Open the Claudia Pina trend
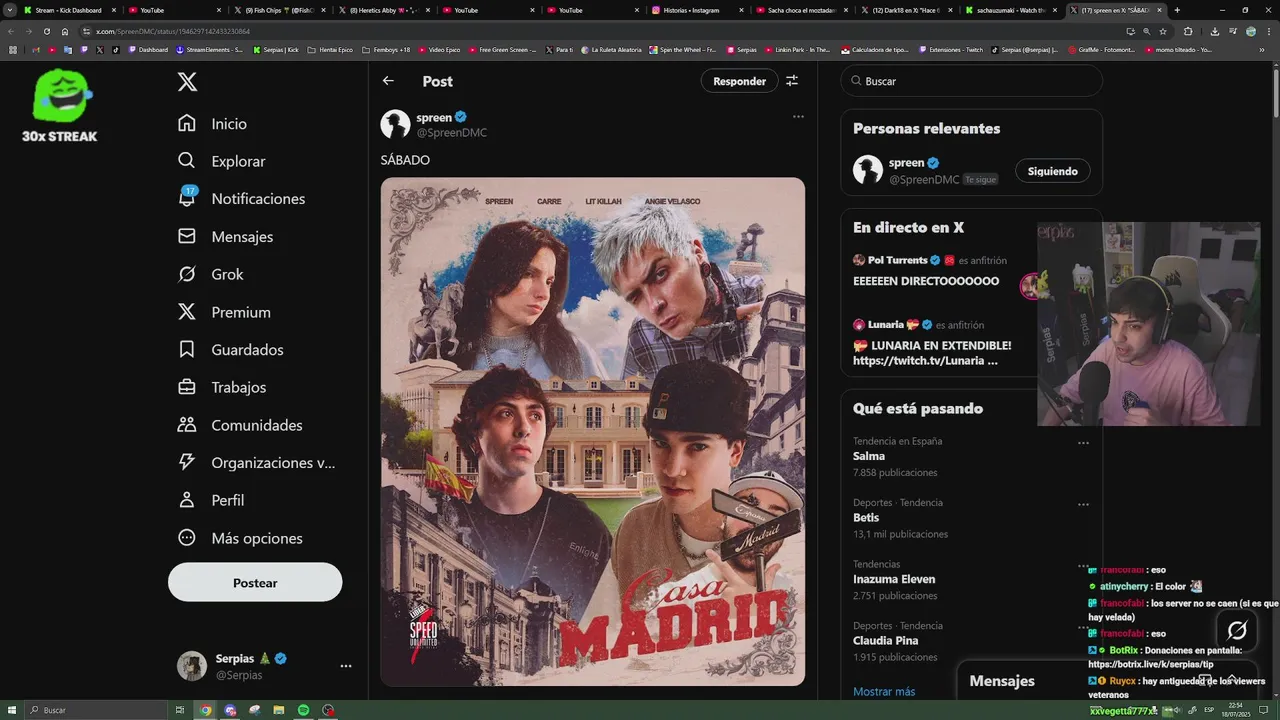Screen dimensions: 1280x720 pos(885,641)
